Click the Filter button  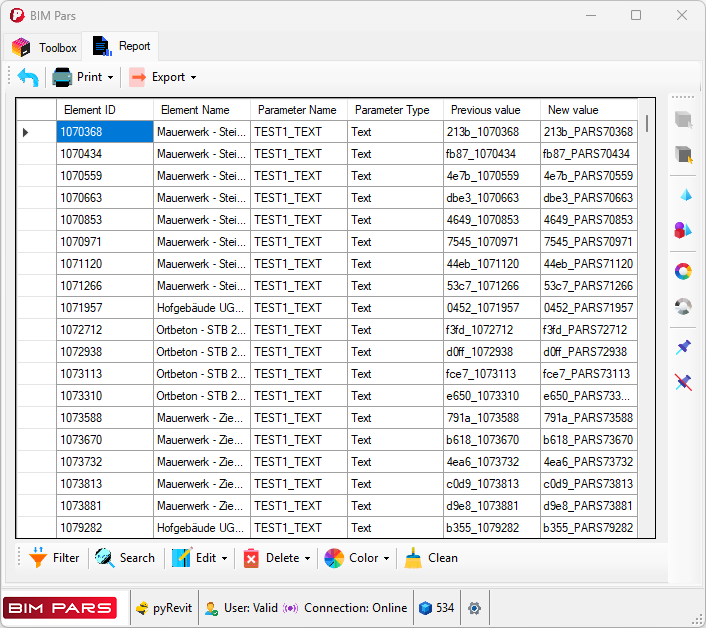[x=54, y=558]
